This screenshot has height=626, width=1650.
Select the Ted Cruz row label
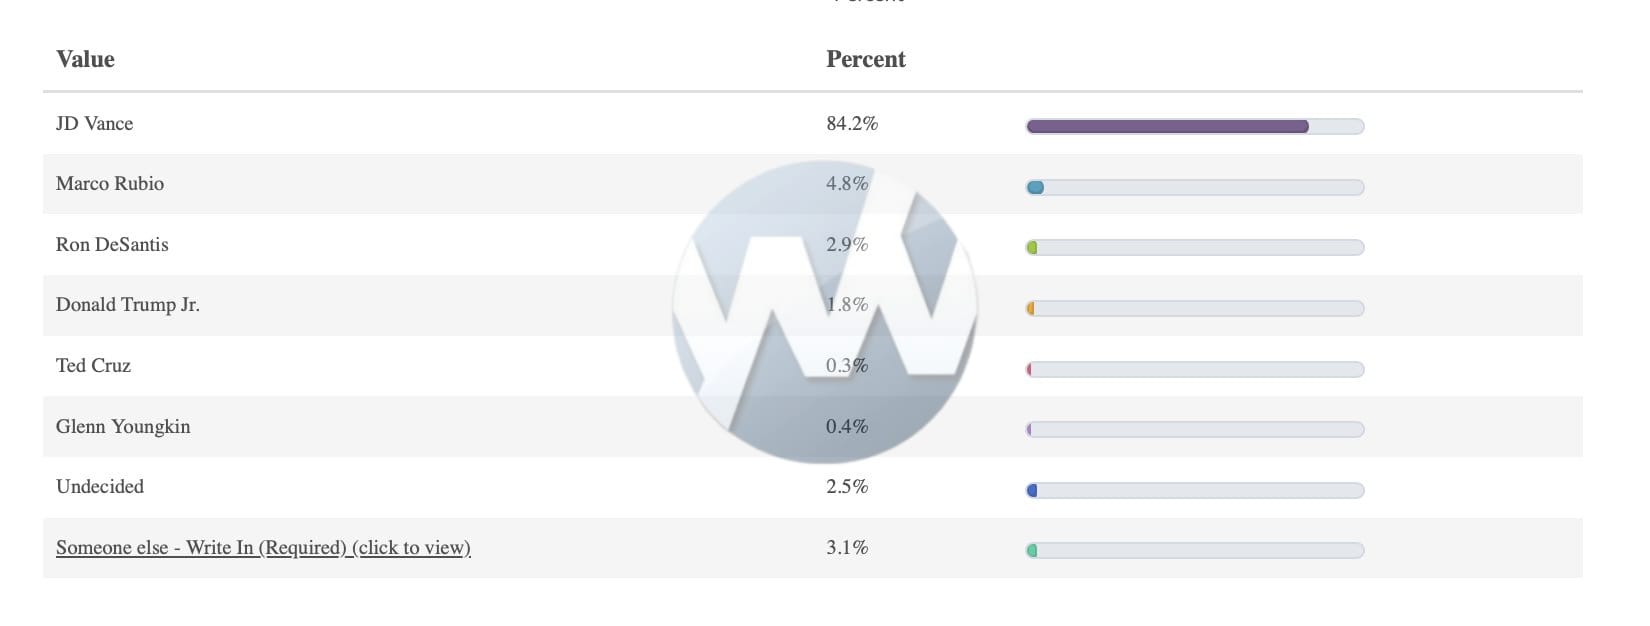(93, 366)
